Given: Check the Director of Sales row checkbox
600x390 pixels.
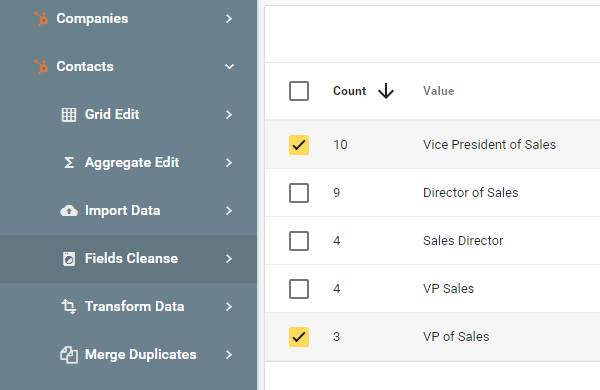Looking at the screenshot, I should [x=299, y=193].
